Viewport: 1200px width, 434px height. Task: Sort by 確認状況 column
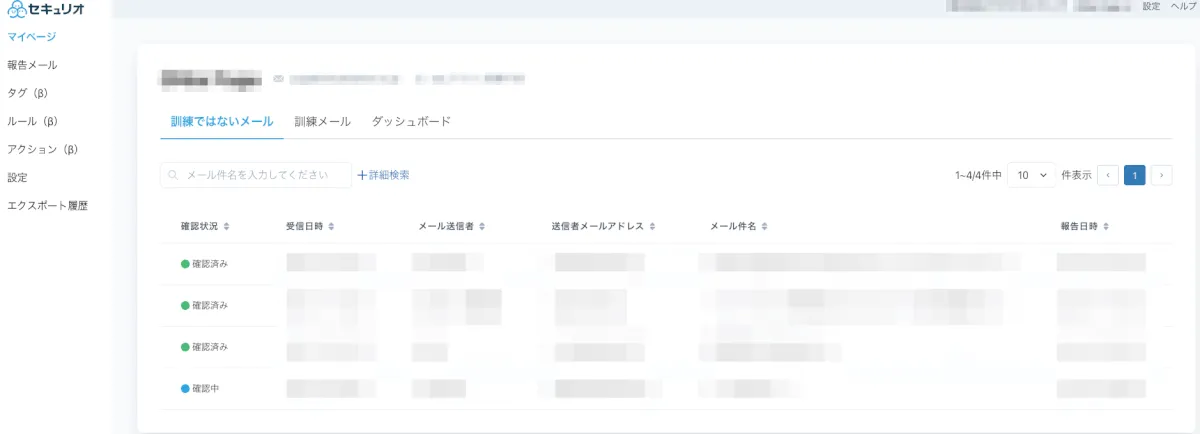point(205,226)
